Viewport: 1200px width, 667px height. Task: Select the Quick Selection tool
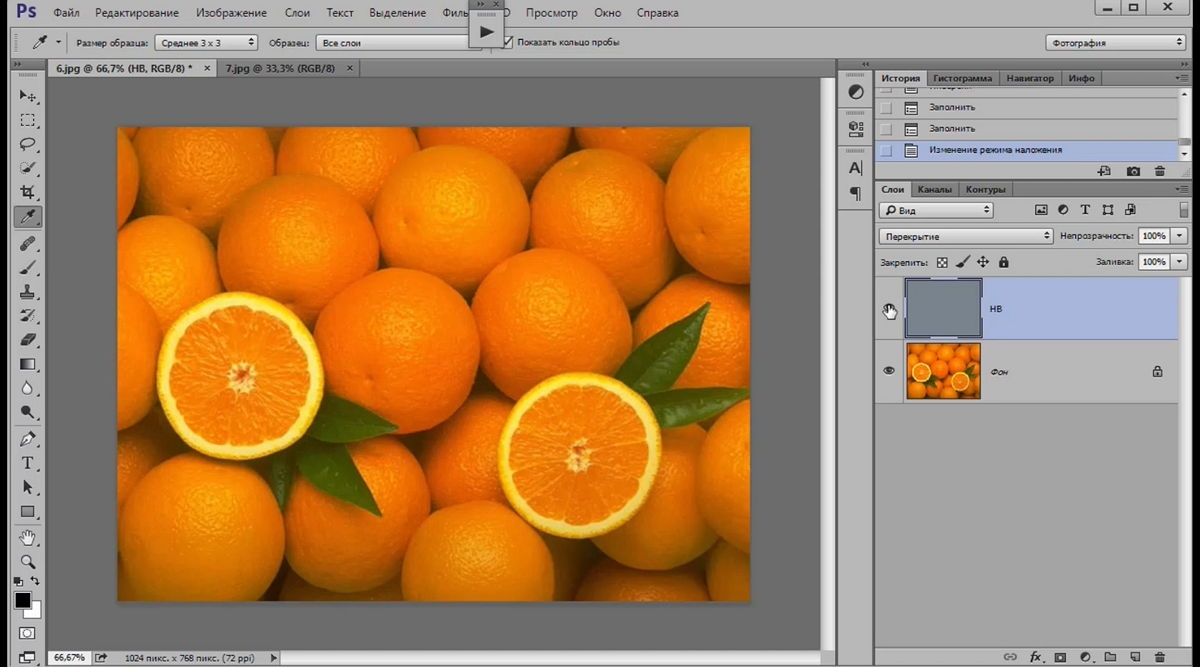27,168
